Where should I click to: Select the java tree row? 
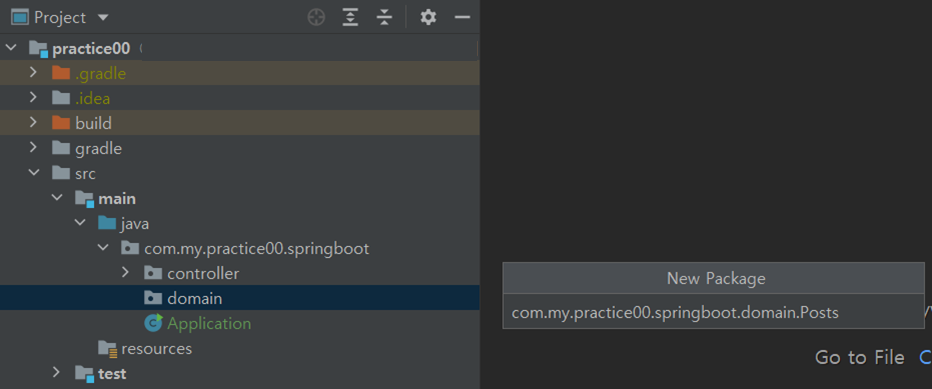coord(240,223)
